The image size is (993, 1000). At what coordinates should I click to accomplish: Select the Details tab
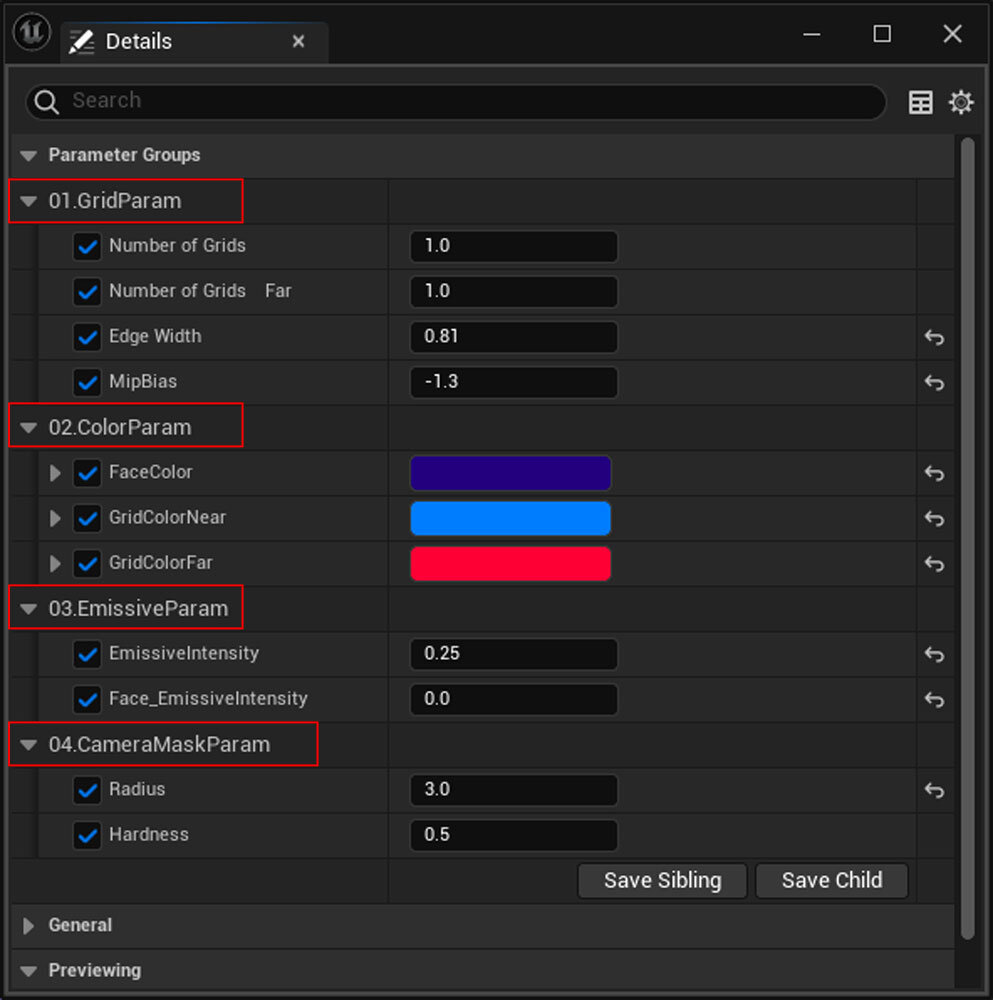click(x=138, y=41)
